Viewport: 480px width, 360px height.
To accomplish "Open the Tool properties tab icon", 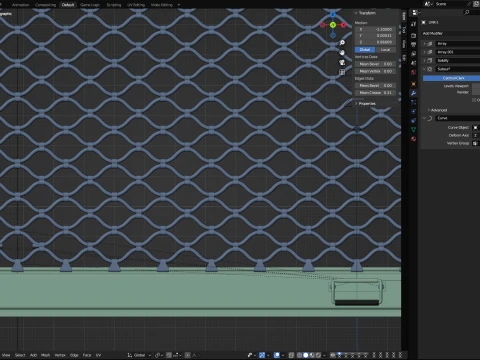I will pyautogui.click(x=414, y=24).
